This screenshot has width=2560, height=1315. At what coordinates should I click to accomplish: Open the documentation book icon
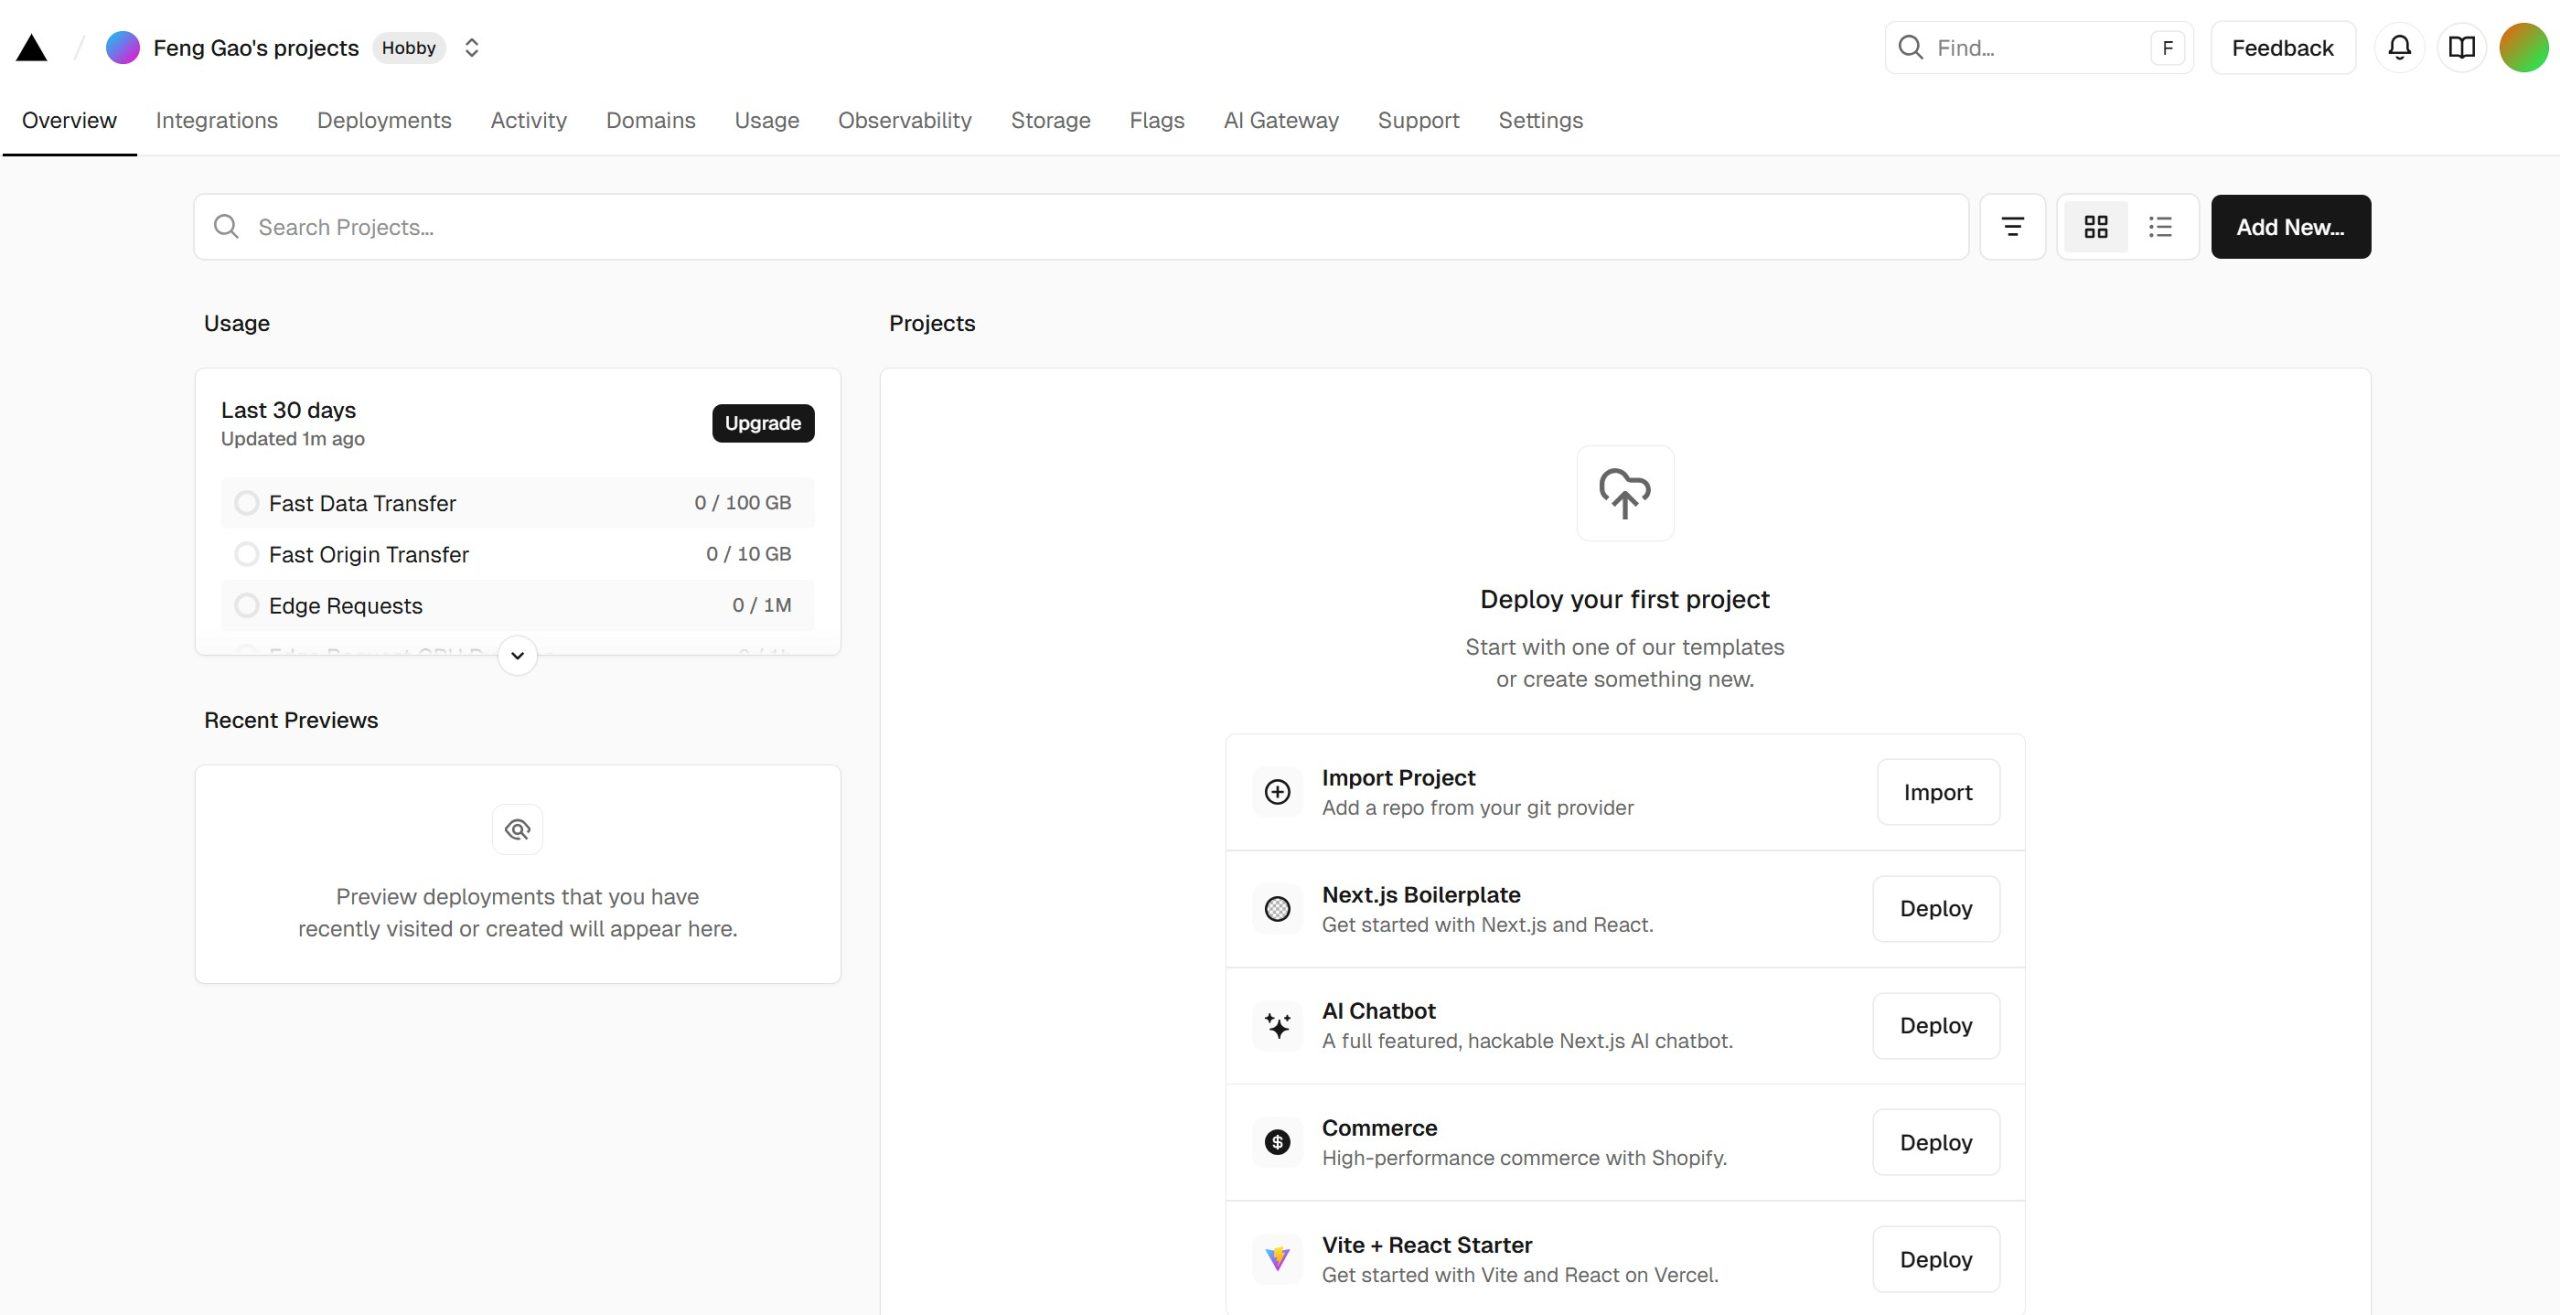2461,47
